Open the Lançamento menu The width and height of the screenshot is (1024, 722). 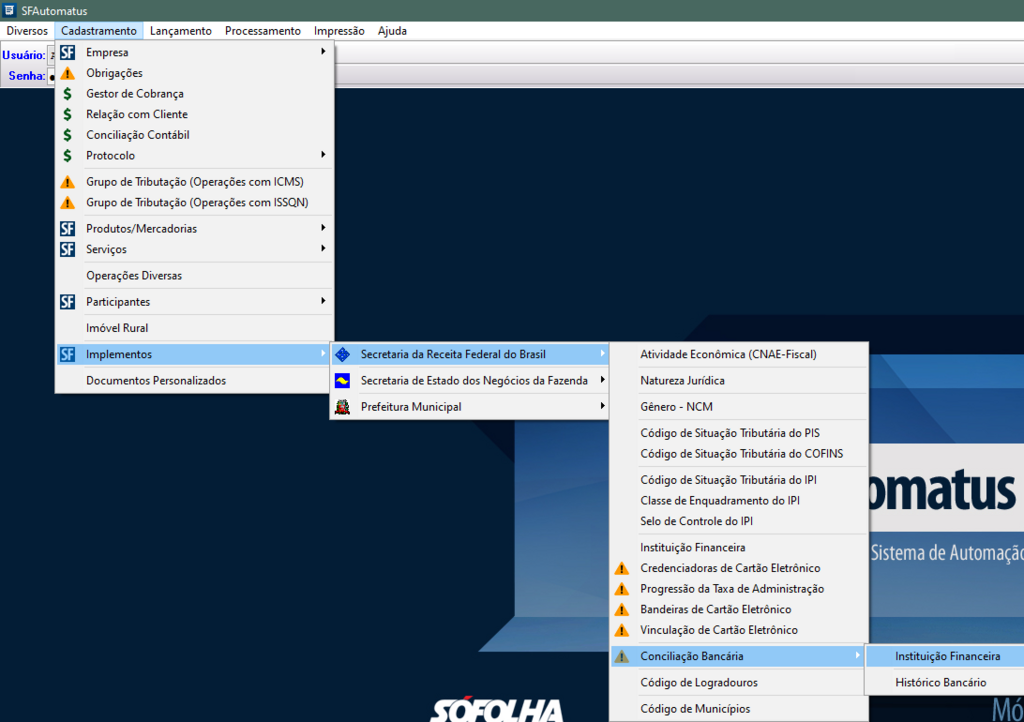[x=180, y=31]
